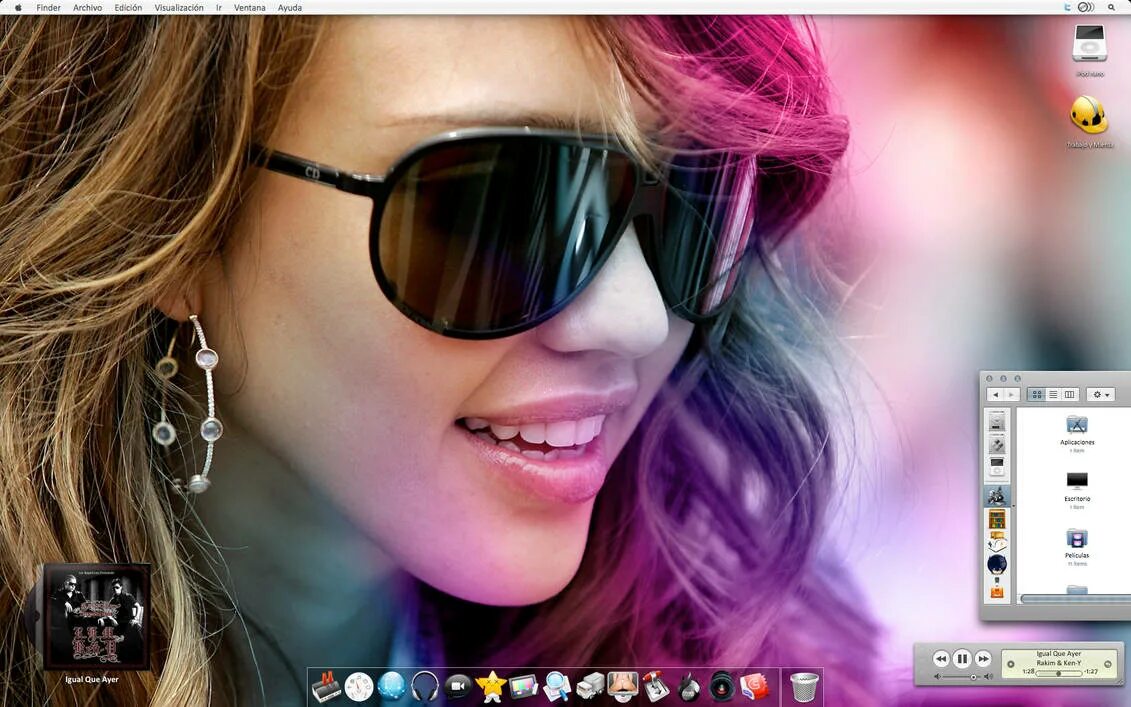Image resolution: width=1131 pixels, height=707 pixels.
Task: Select the crate box icon in Finder sidebar
Action: 997,540
